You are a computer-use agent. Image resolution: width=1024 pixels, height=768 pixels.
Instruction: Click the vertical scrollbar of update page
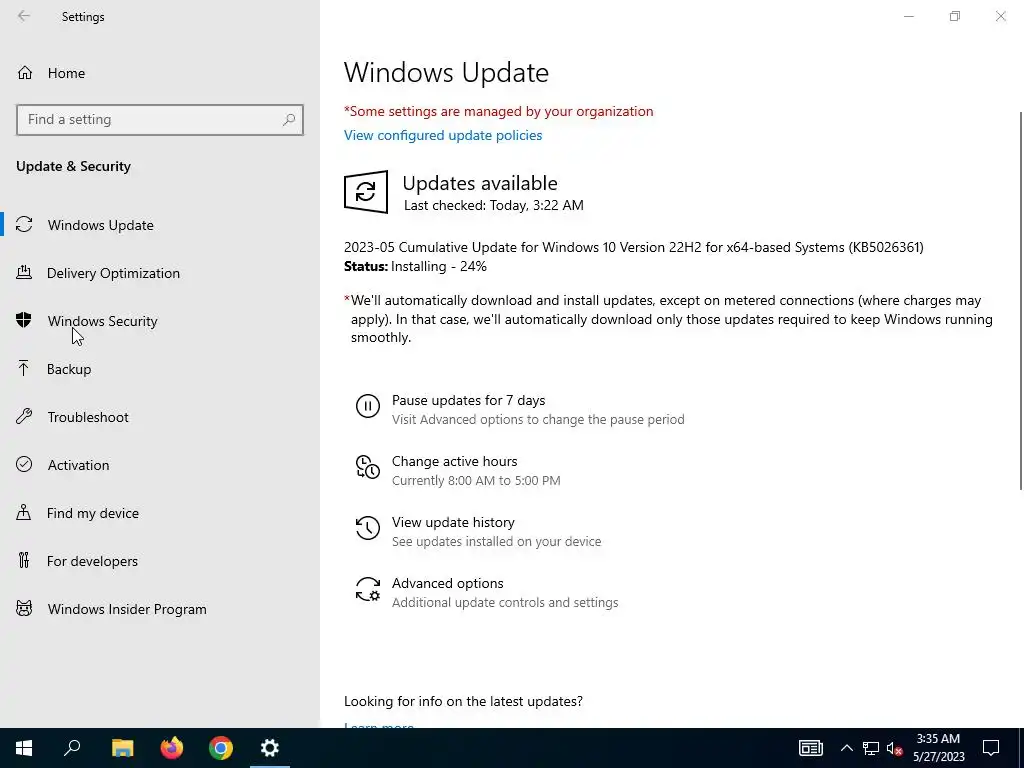pos(1020,300)
